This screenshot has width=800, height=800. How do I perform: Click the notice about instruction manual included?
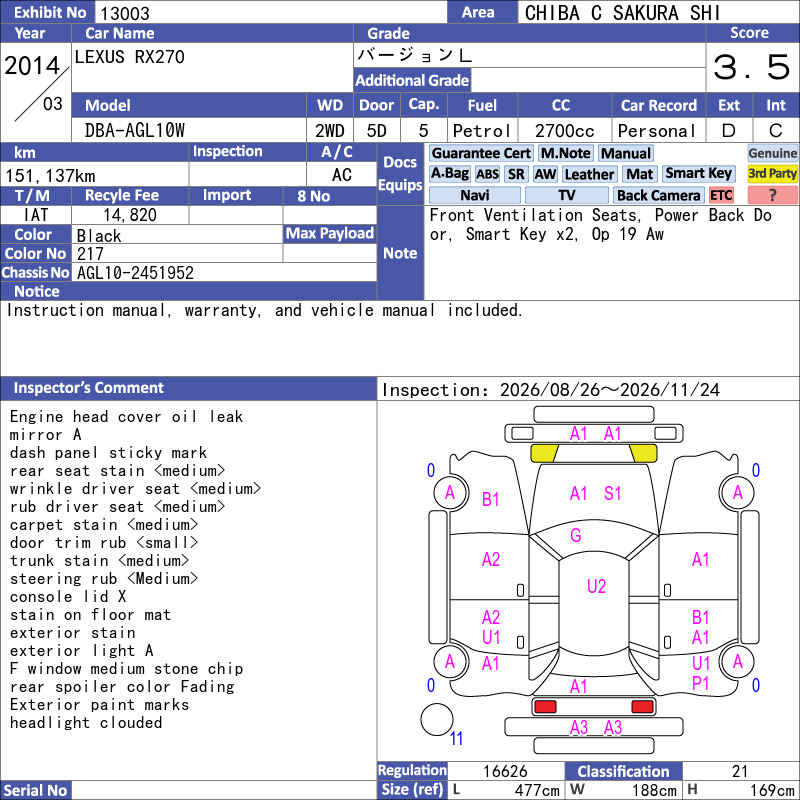pos(264,310)
